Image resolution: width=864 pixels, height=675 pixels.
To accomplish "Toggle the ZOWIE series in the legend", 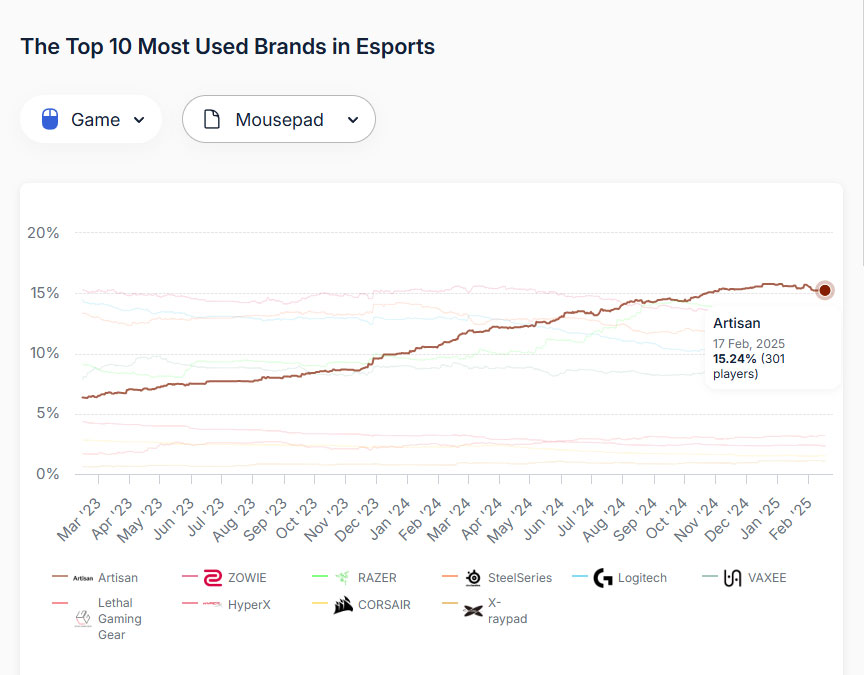I will click(x=224, y=577).
